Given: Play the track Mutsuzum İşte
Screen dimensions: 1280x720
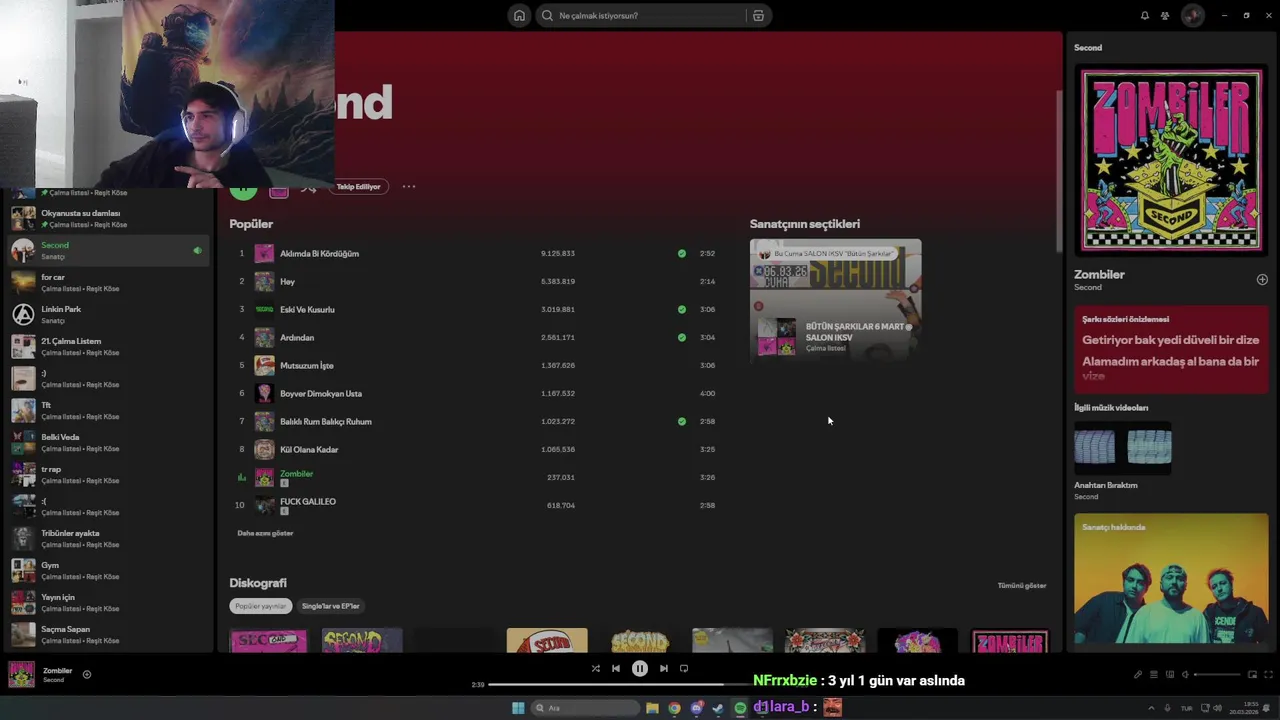Looking at the screenshot, I should coord(478,365).
